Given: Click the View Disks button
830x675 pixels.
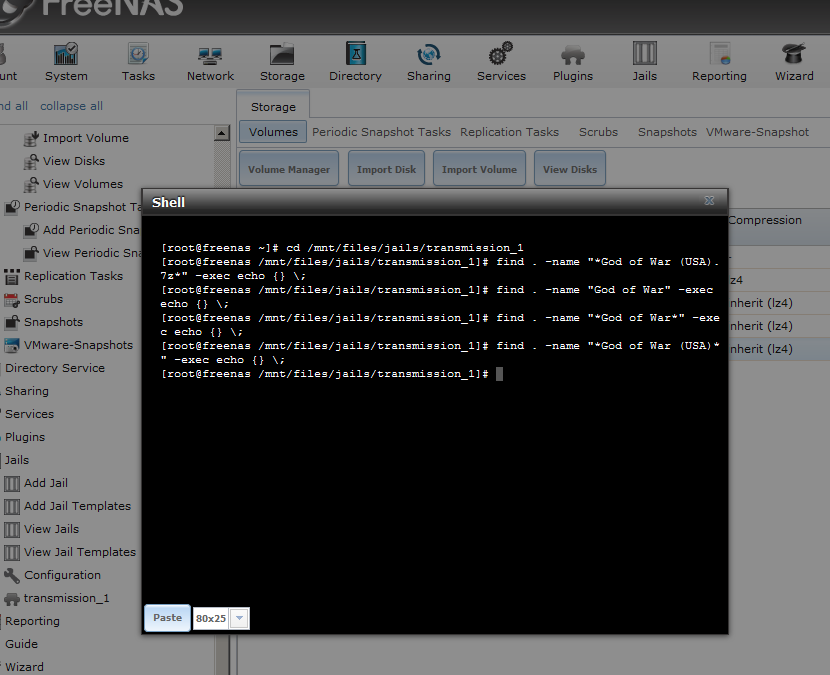Looking at the screenshot, I should [x=570, y=169].
